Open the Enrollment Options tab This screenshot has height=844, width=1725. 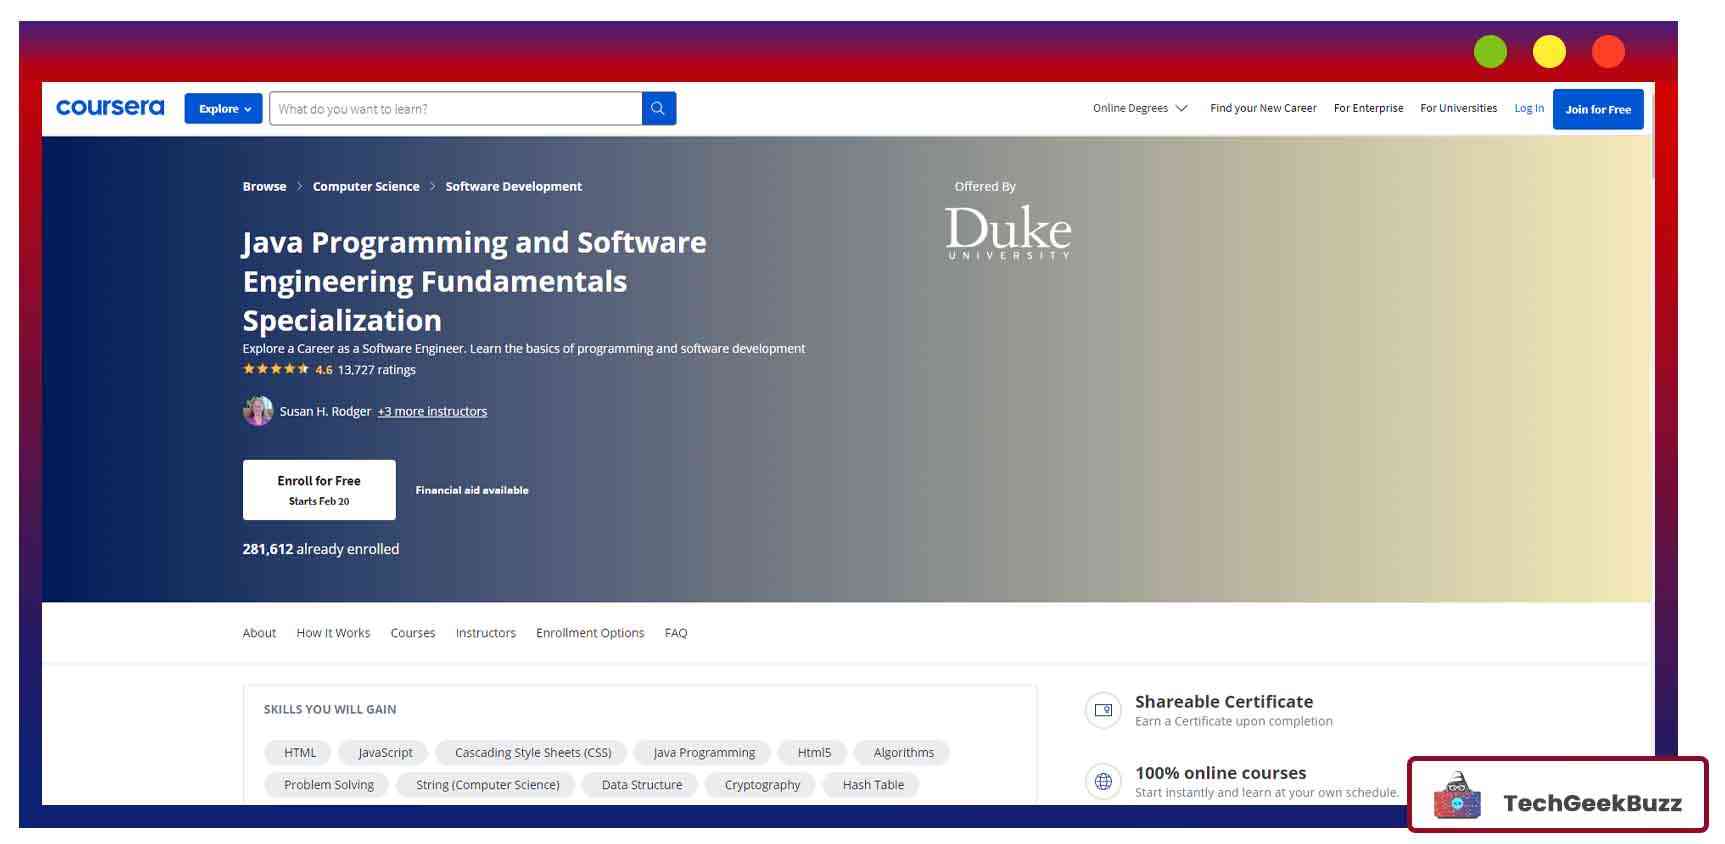tap(590, 633)
